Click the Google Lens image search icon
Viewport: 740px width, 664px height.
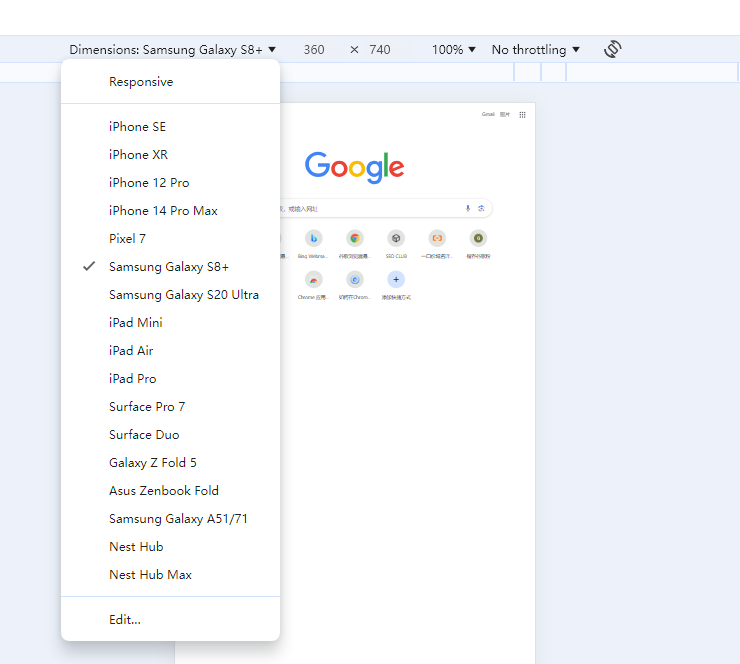(481, 208)
